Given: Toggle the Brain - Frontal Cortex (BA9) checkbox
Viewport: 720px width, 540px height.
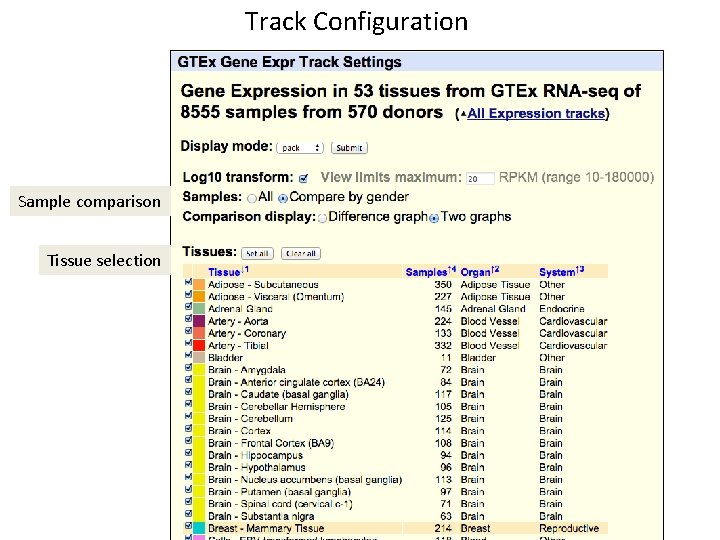Looking at the screenshot, I should pos(188,440).
